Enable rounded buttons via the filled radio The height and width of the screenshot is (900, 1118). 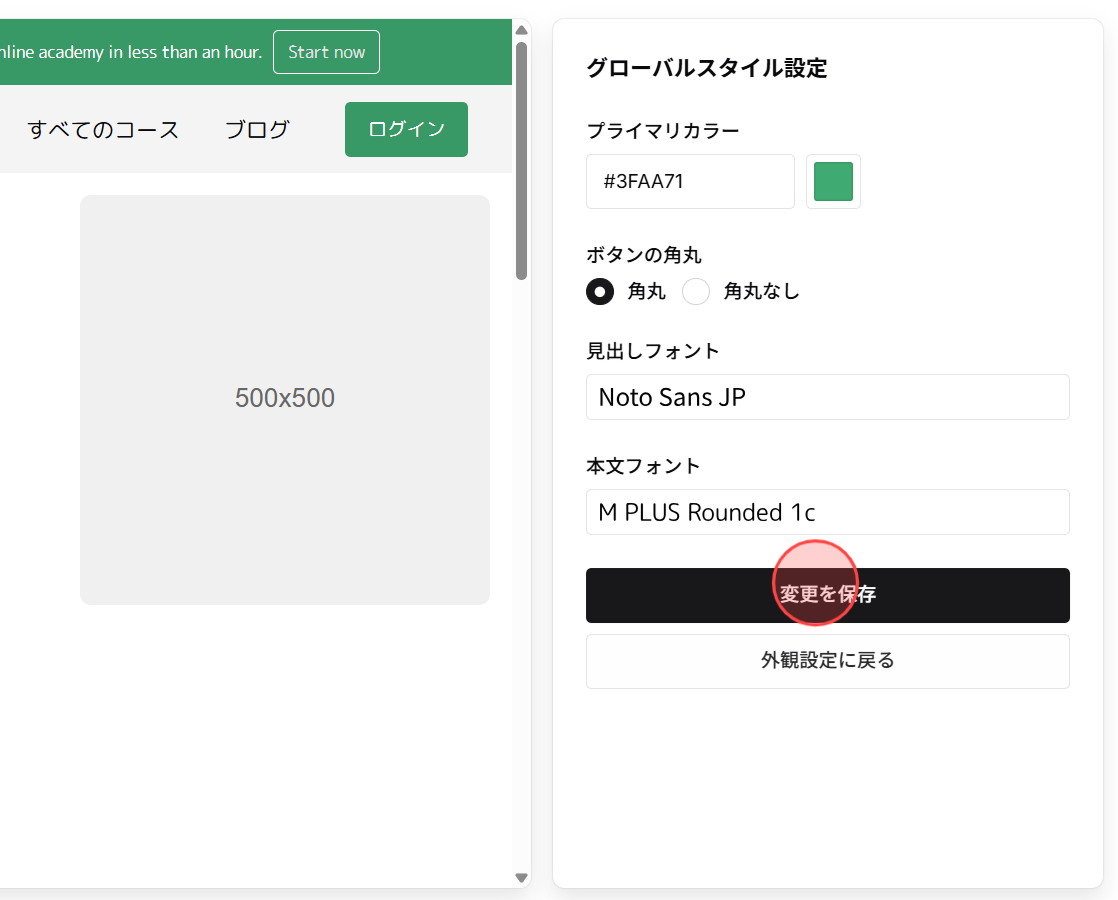tap(600, 291)
